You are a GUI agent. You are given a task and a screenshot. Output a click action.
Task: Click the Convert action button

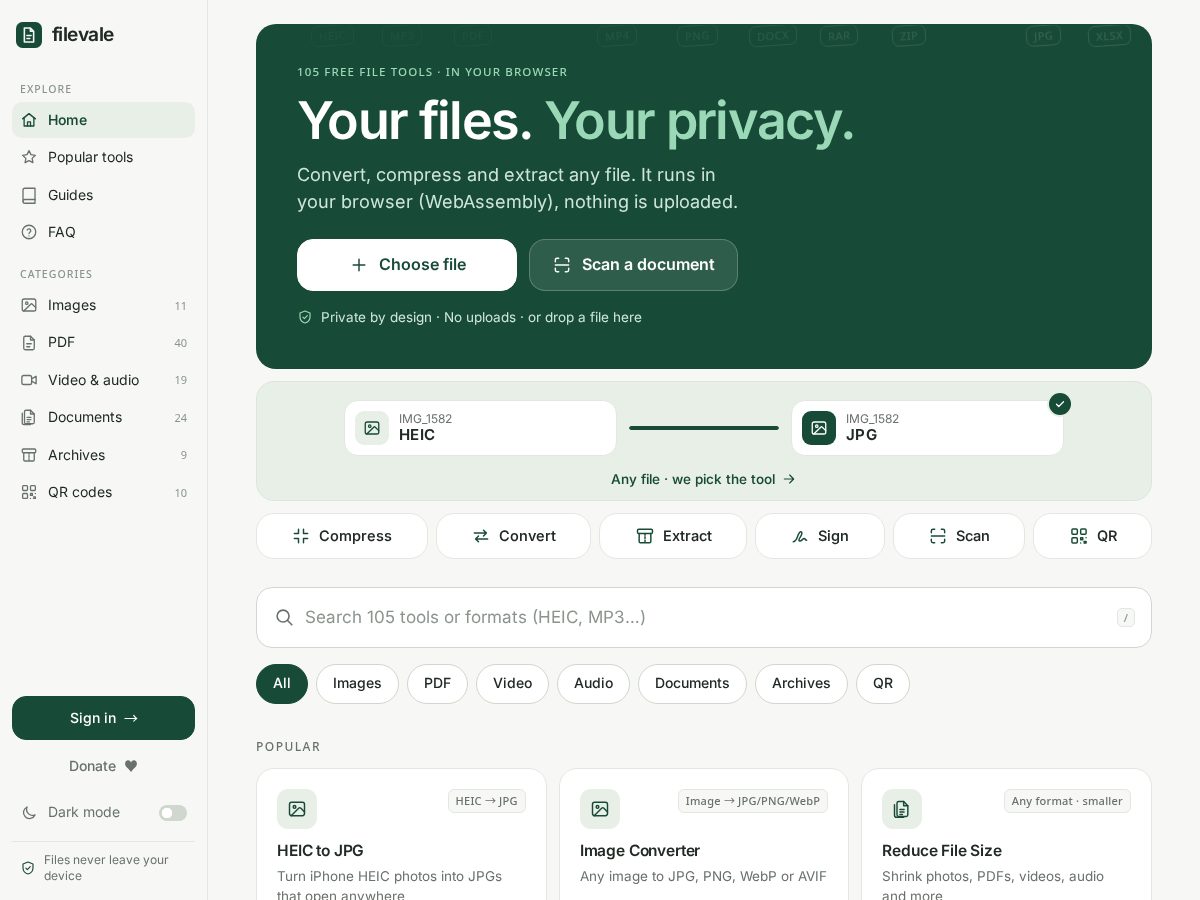point(513,536)
